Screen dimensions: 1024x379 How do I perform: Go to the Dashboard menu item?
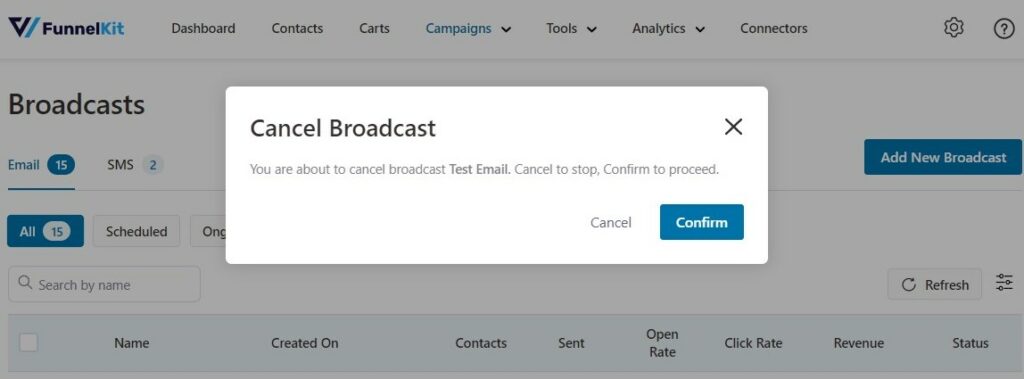[203, 29]
